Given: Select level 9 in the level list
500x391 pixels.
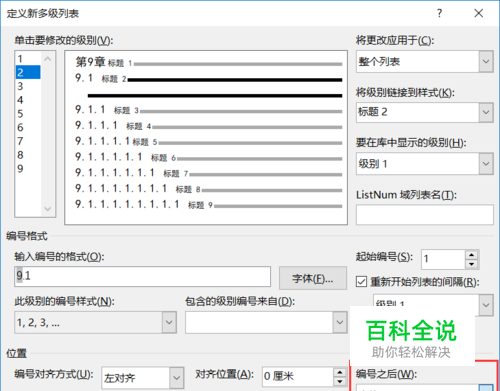Looking at the screenshot, I should pyautogui.click(x=28, y=169).
